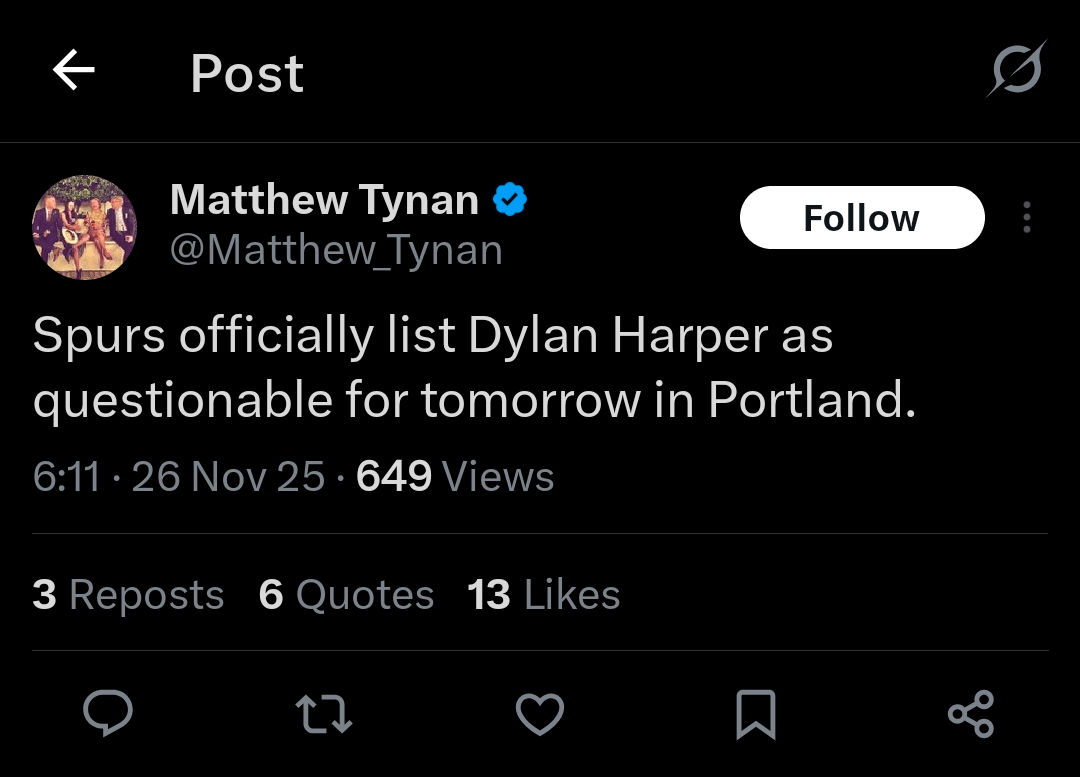This screenshot has height=777, width=1080.
Task: Open post options beside the Follow button
Action: pyautogui.click(x=1027, y=217)
